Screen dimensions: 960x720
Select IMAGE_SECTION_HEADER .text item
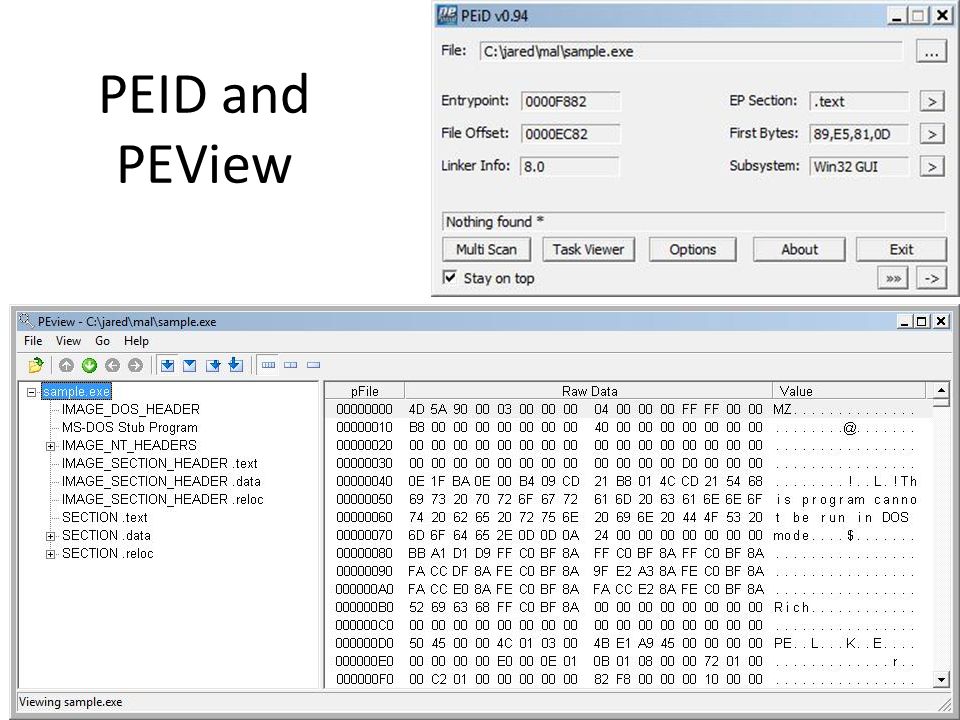[160, 463]
